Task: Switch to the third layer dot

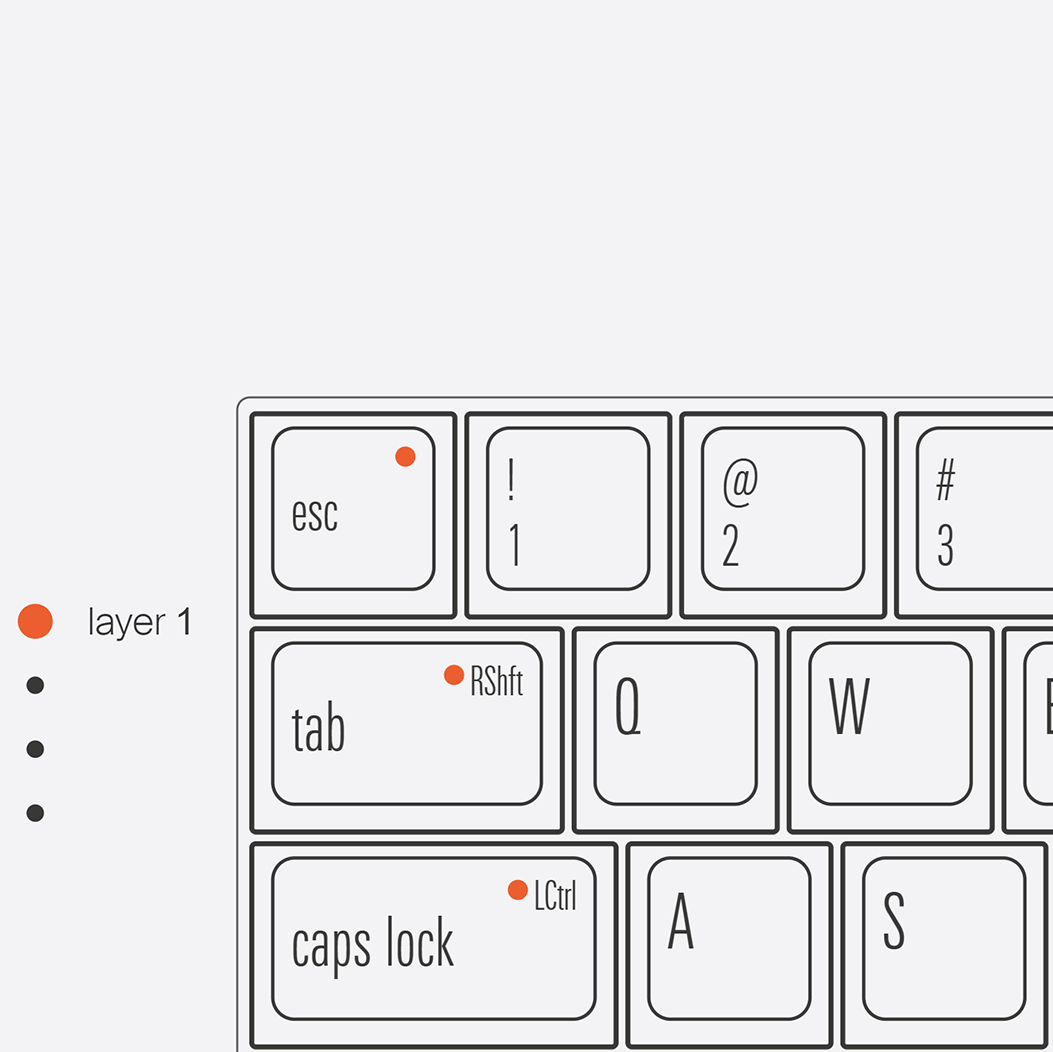Action: pyautogui.click(x=35, y=749)
